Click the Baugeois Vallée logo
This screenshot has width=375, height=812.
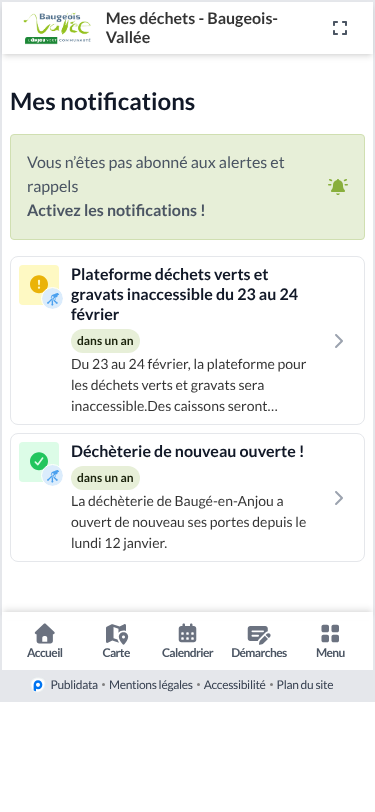(57, 28)
